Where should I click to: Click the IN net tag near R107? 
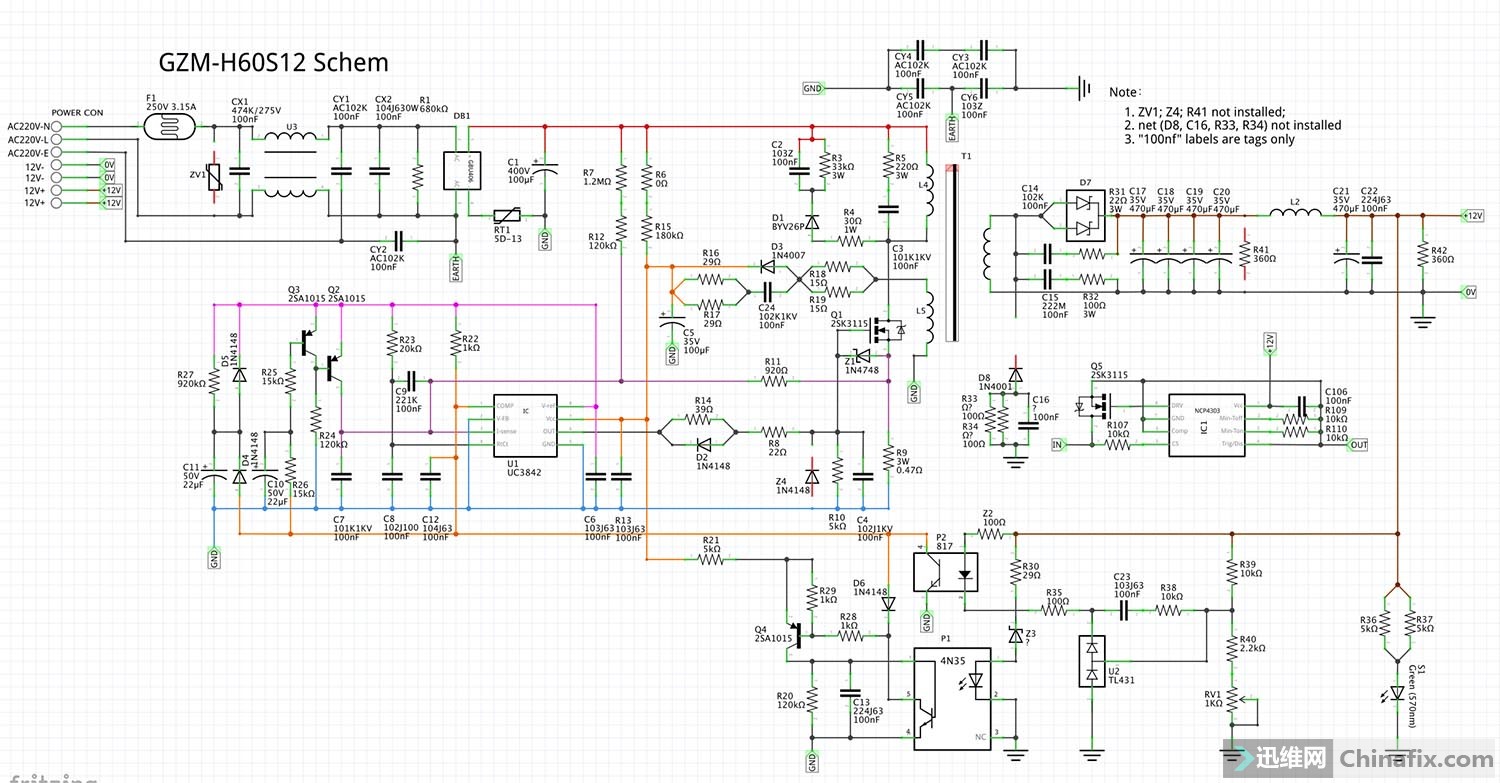point(1058,444)
